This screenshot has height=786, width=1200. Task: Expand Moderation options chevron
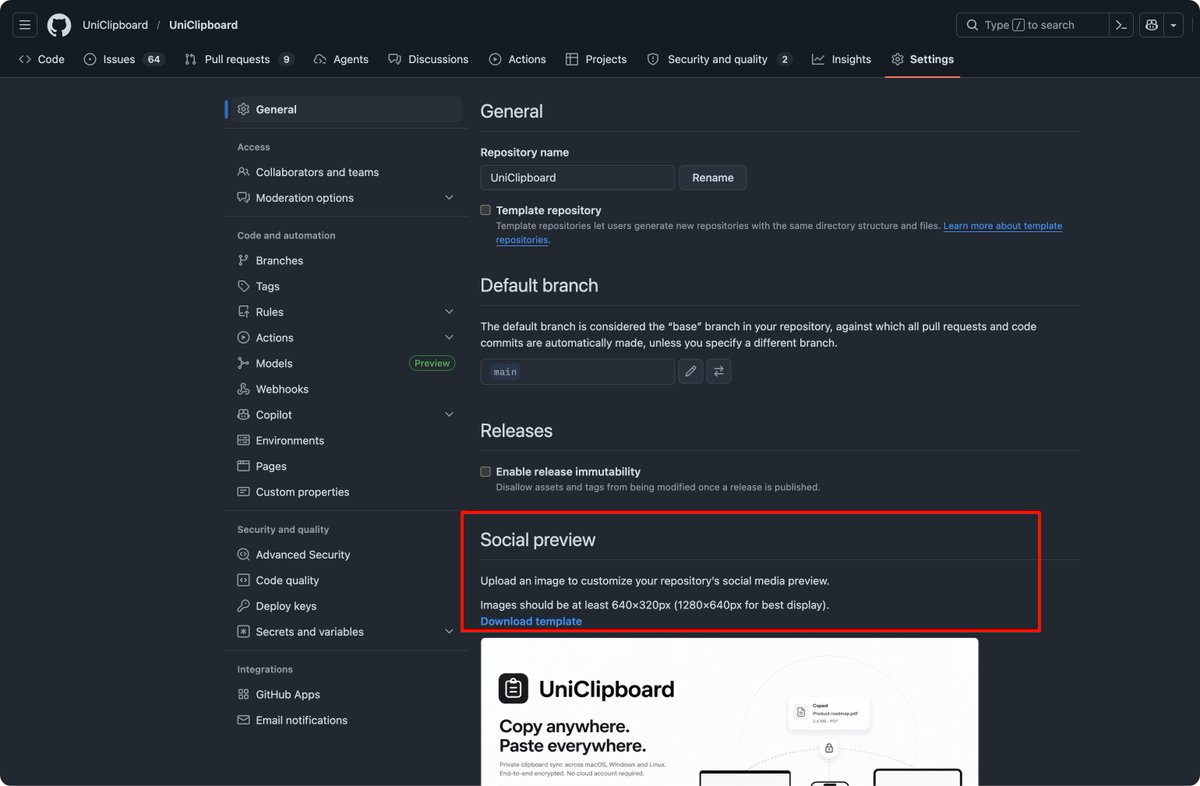[449, 198]
